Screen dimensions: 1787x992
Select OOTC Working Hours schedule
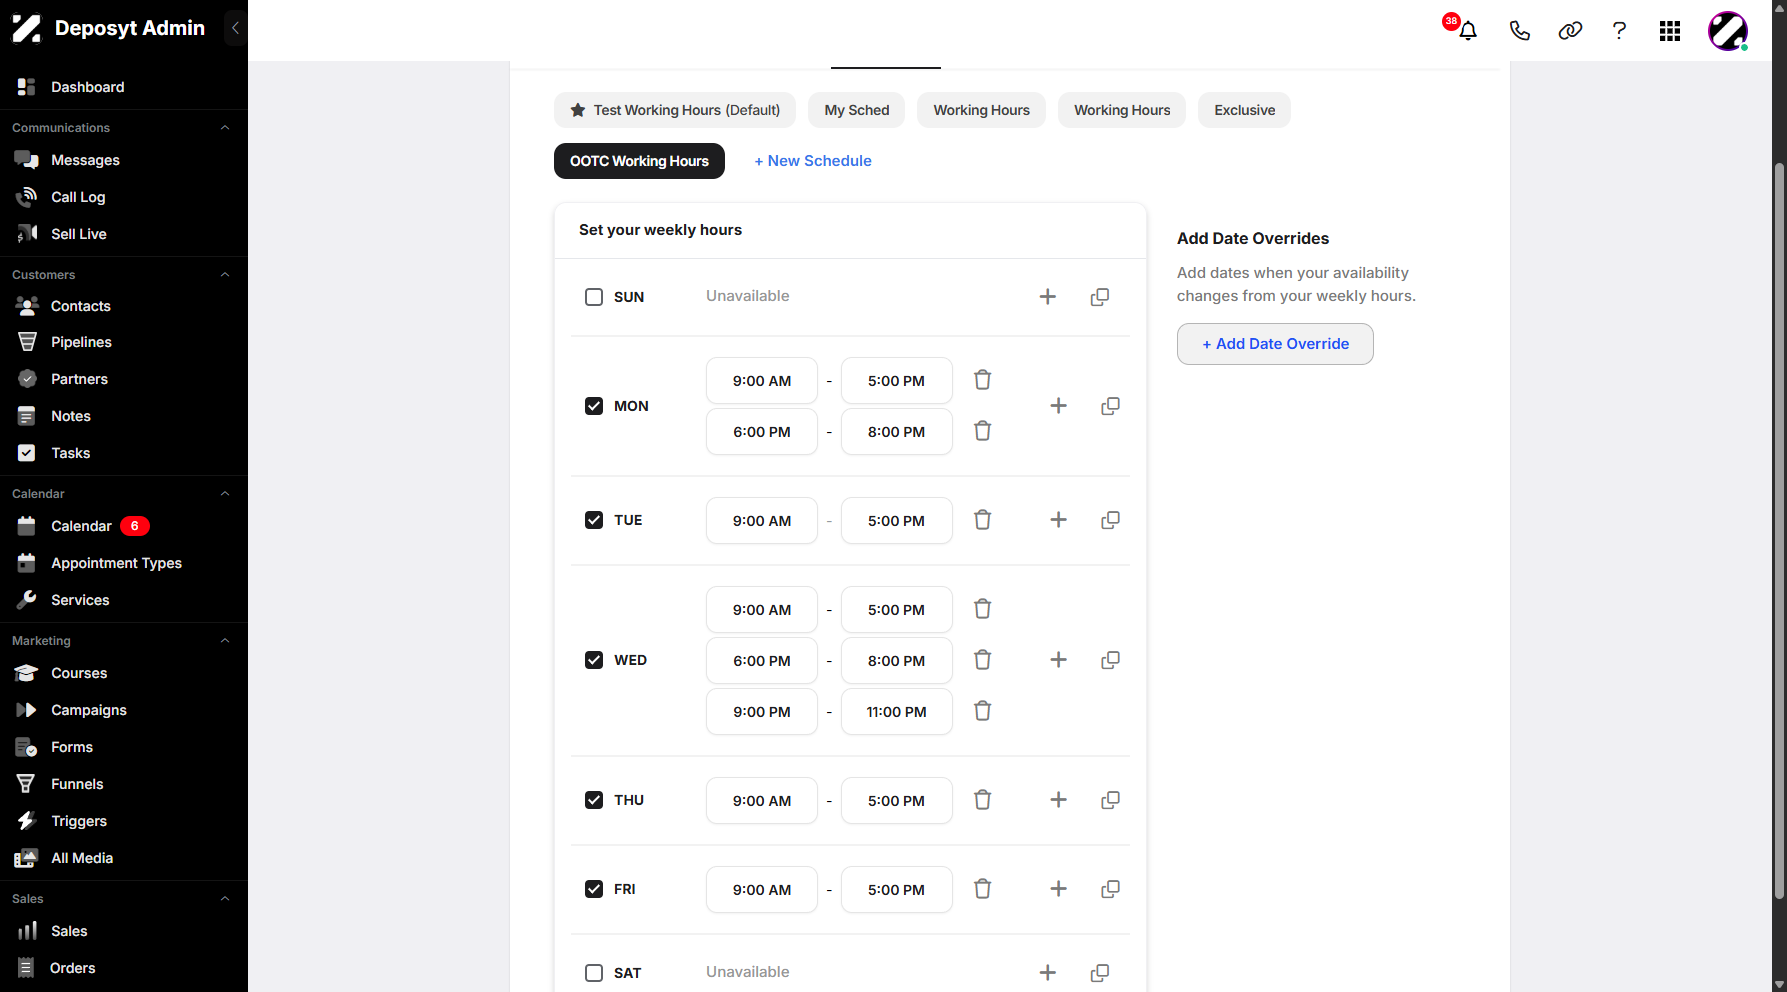pyautogui.click(x=639, y=161)
